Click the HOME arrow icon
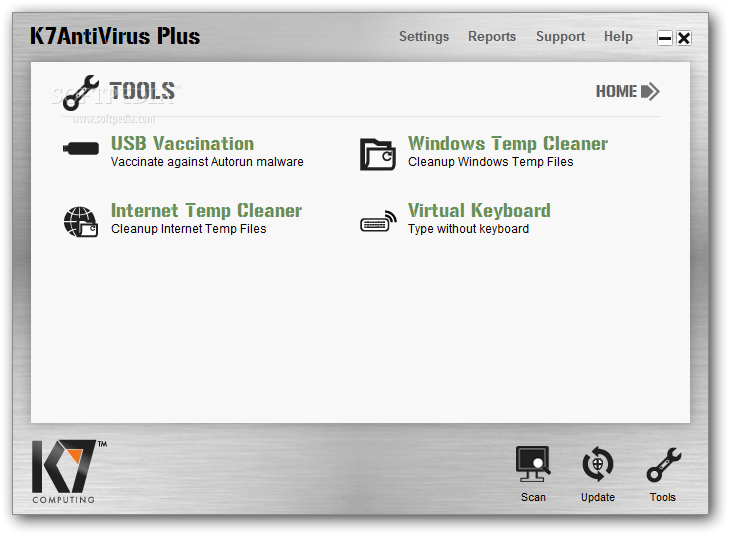This screenshot has width=729, height=535. pyautogui.click(x=650, y=92)
